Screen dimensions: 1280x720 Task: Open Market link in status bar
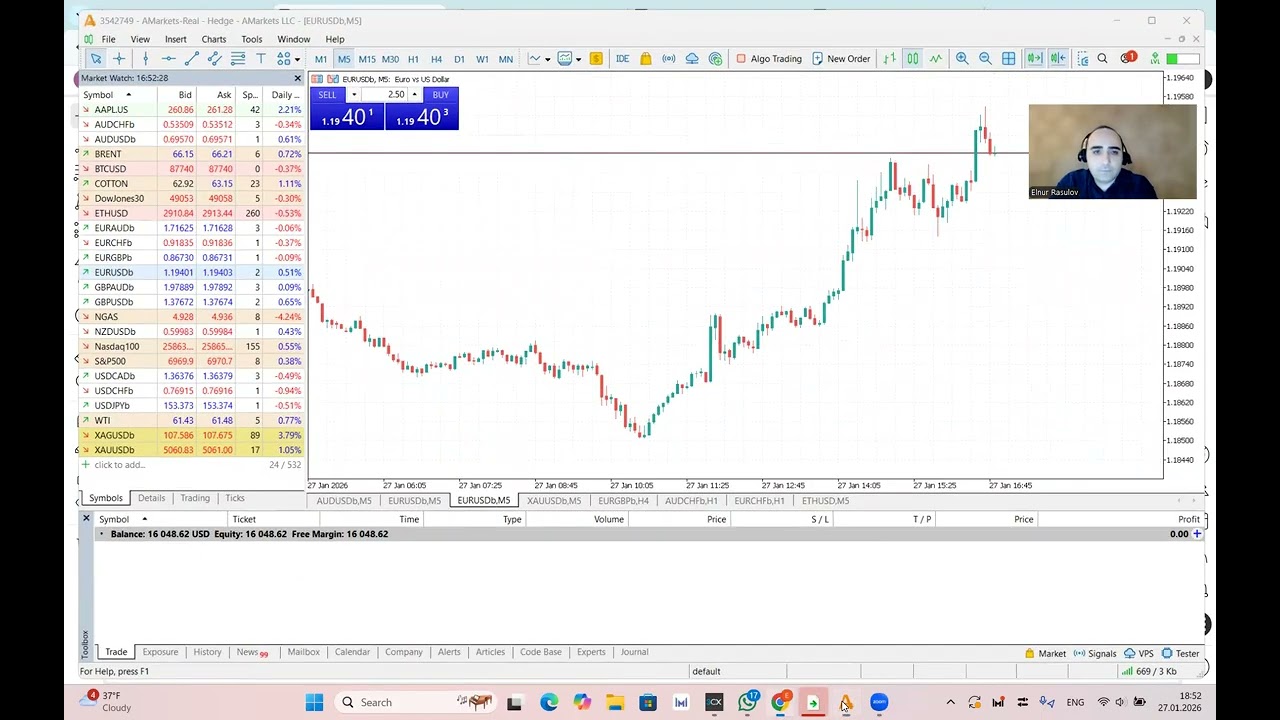coord(1045,653)
